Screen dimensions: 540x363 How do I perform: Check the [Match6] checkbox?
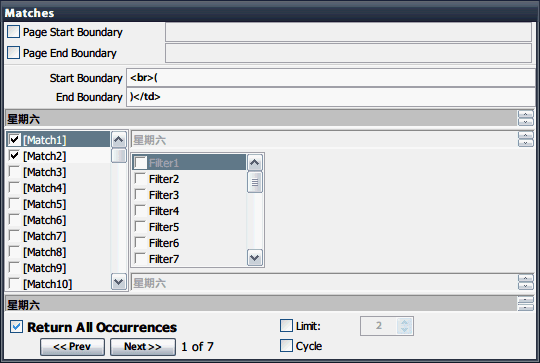click(x=14, y=219)
